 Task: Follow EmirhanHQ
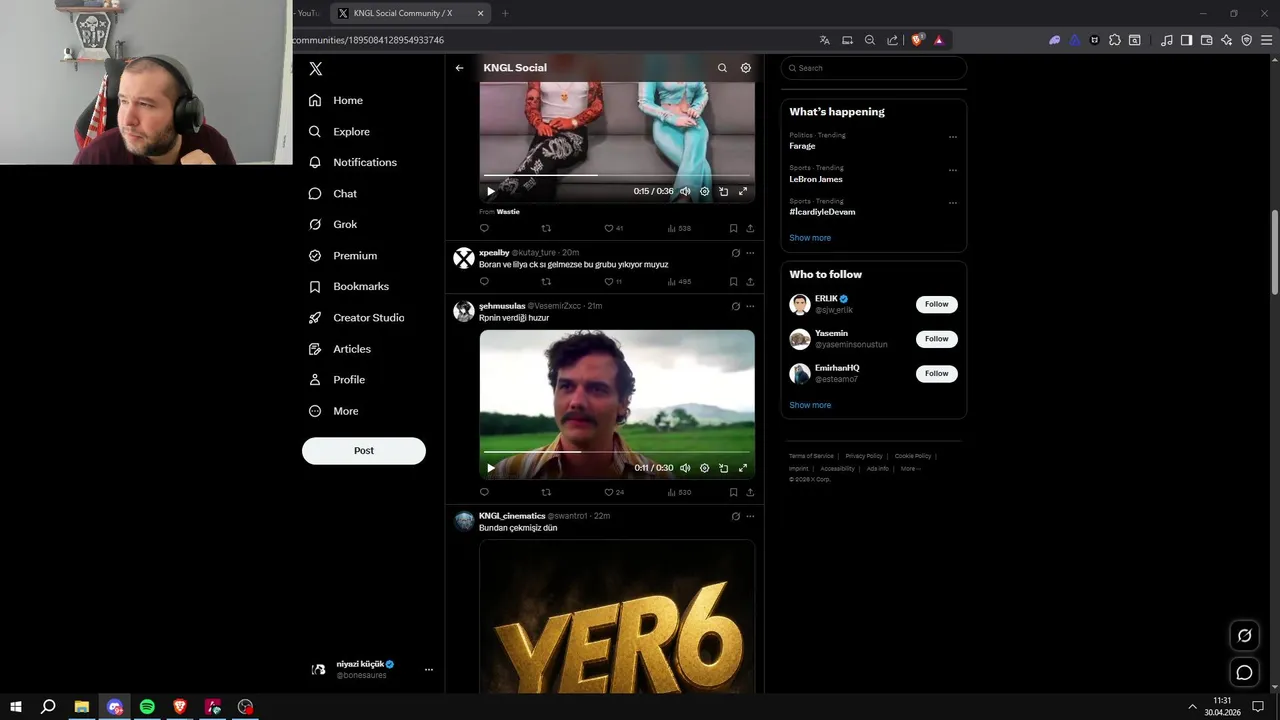coord(937,373)
